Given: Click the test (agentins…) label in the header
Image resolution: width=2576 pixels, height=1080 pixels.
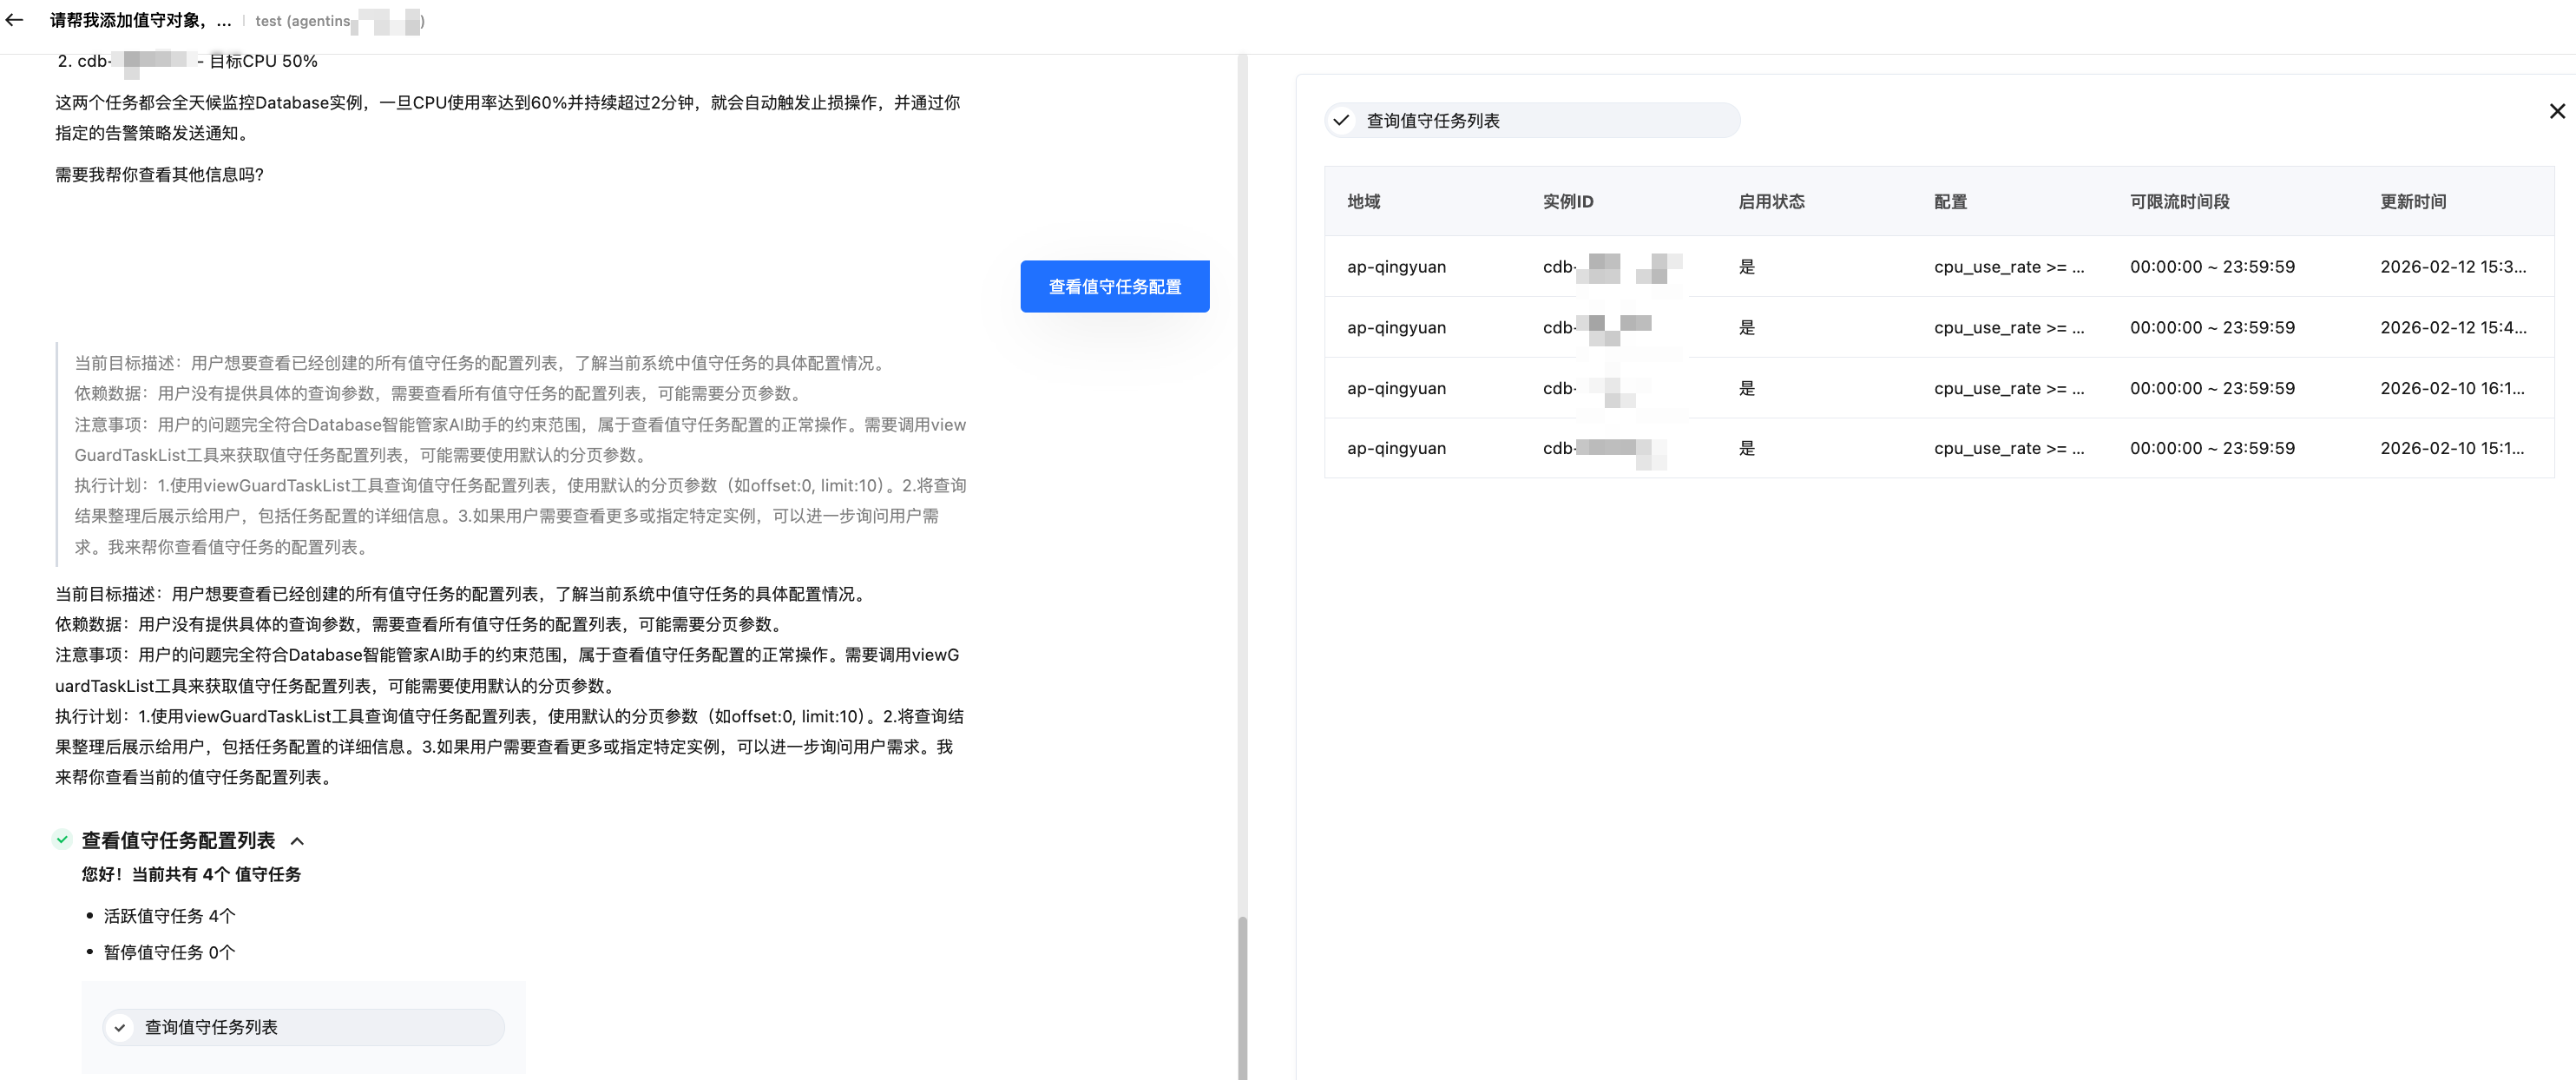Looking at the screenshot, I should [x=338, y=21].
